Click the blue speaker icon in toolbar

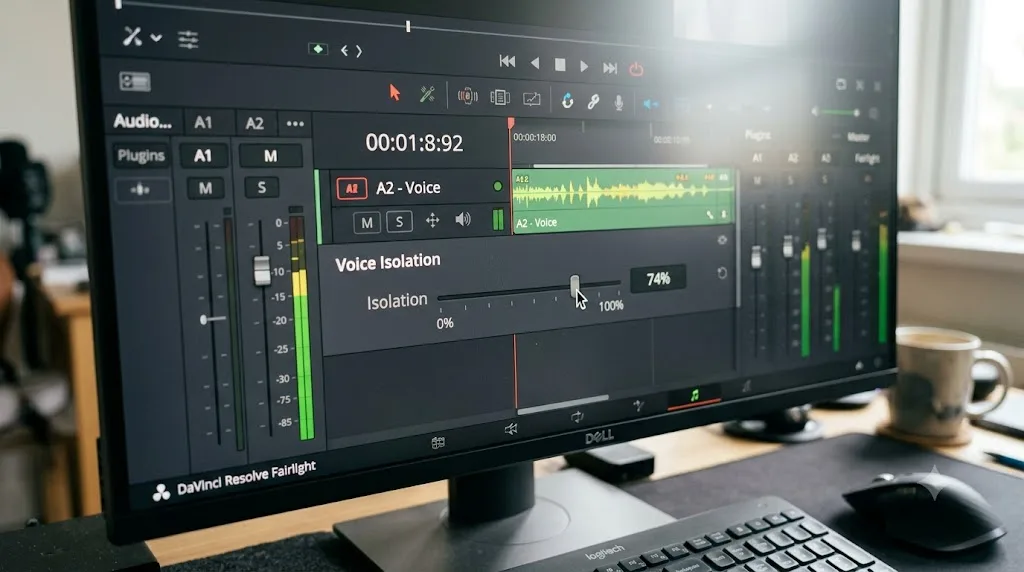point(651,104)
